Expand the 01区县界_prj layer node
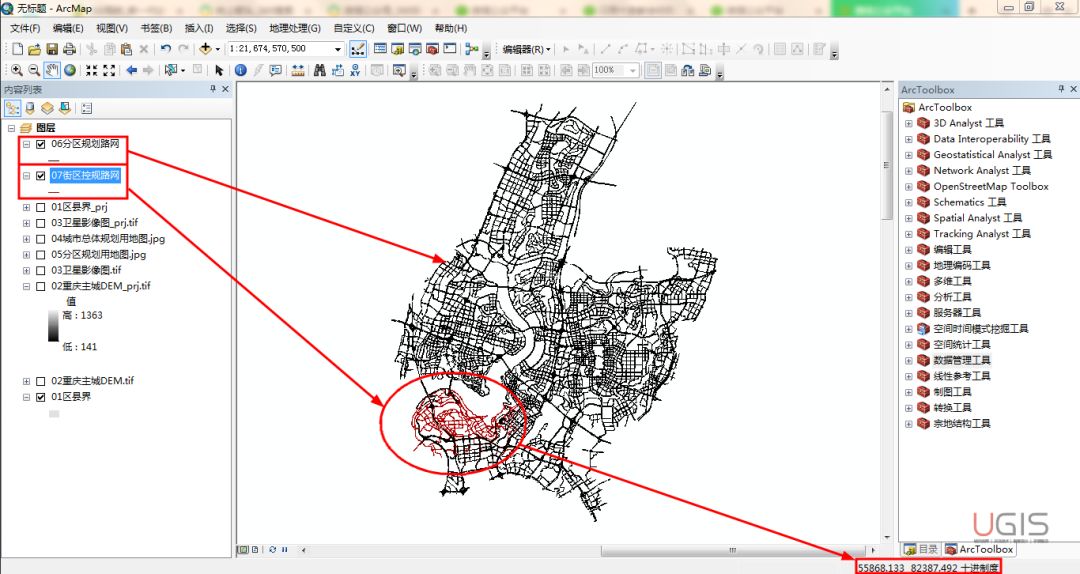 (x=27, y=207)
